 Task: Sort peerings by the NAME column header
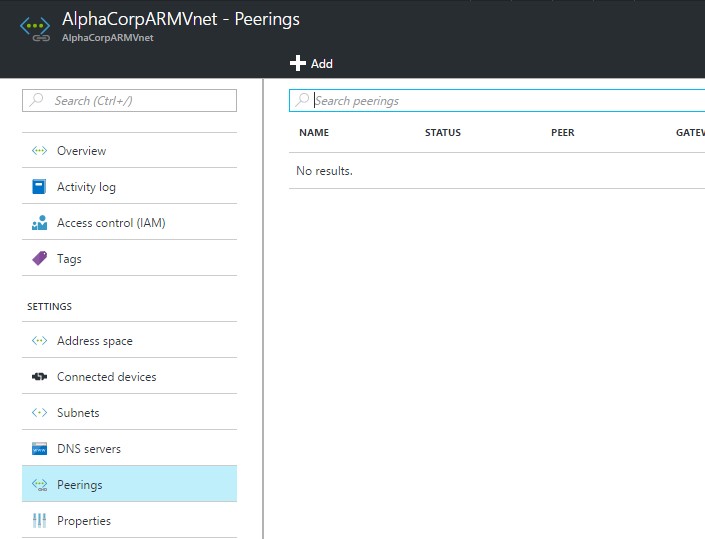pyautogui.click(x=314, y=133)
